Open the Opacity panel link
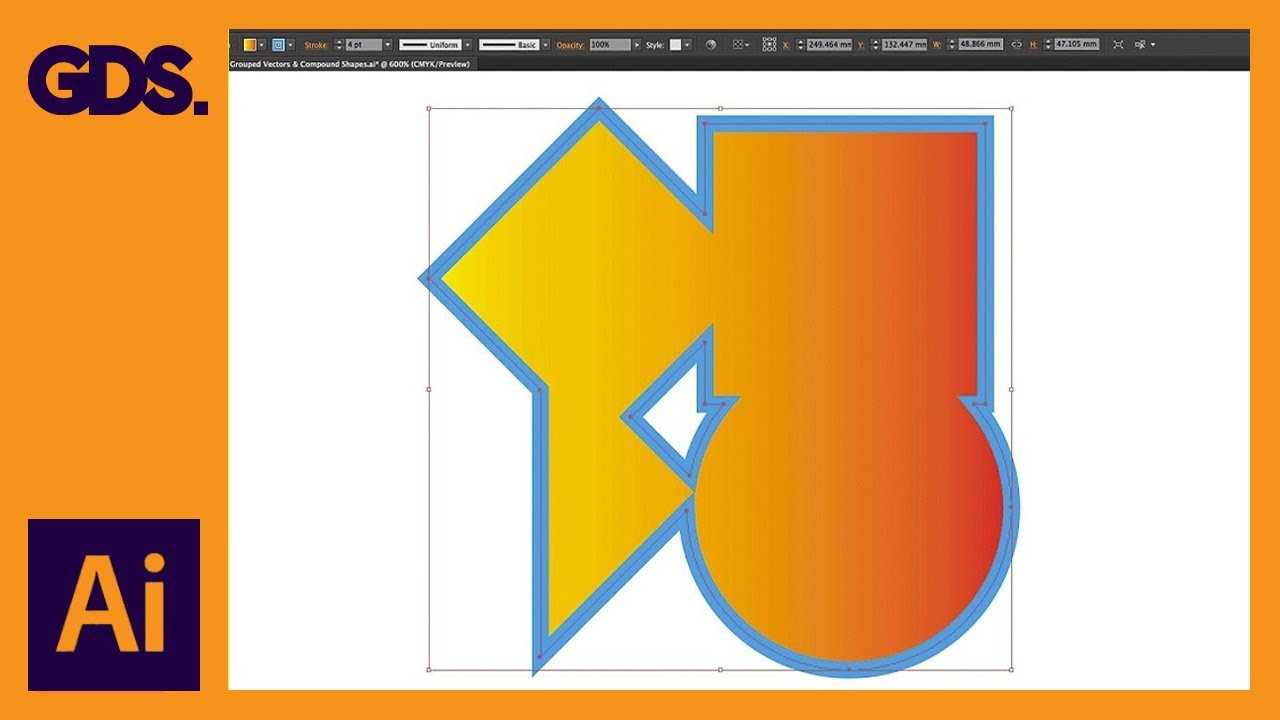Screen dimensions: 1280x720 pyautogui.click(x=570, y=45)
